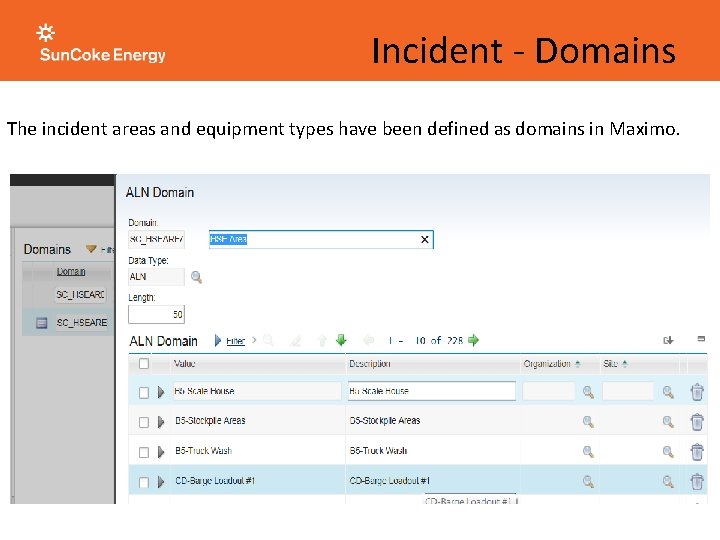Click the Value column header
Image resolution: width=720 pixels, height=540 pixels.
tap(185, 364)
